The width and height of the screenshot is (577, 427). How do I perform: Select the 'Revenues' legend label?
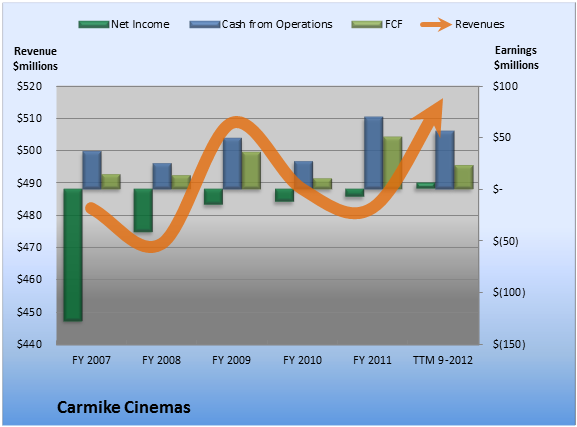[479, 24]
